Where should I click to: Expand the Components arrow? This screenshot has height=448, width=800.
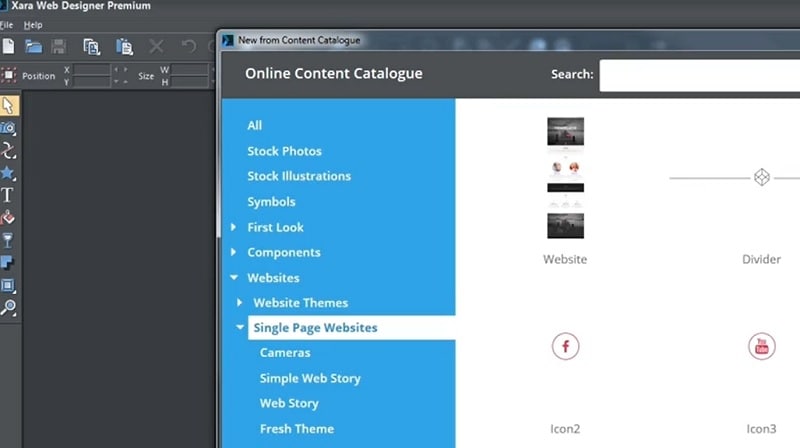pyautogui.click(x=233, y=252)
